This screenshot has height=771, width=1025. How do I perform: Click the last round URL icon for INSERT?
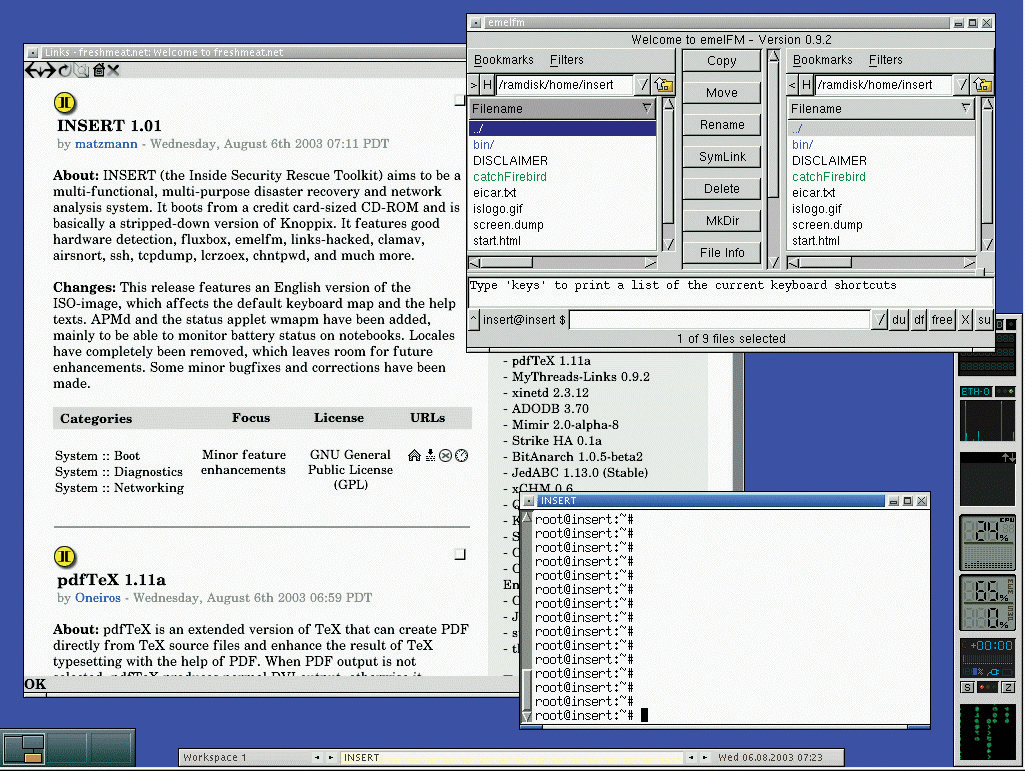462,455
